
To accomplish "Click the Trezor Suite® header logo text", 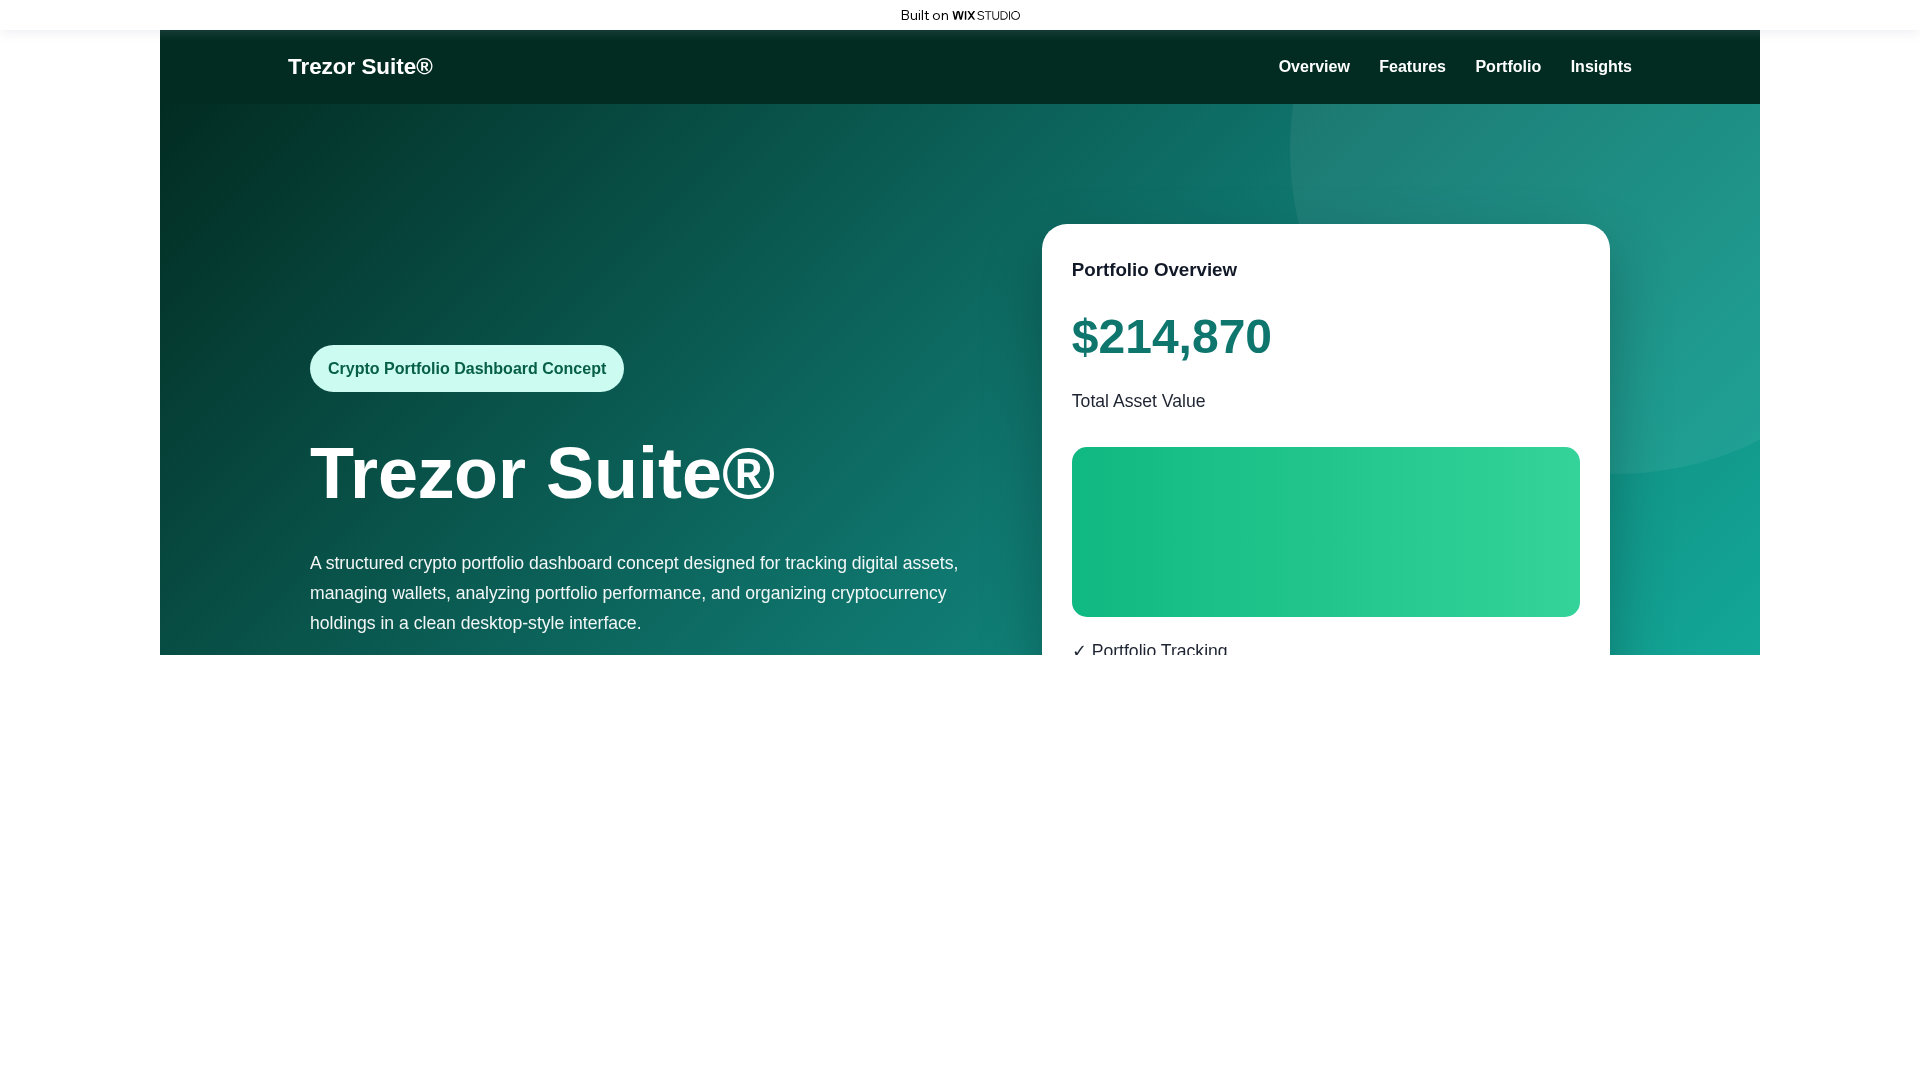I will (x=360, y=67).
